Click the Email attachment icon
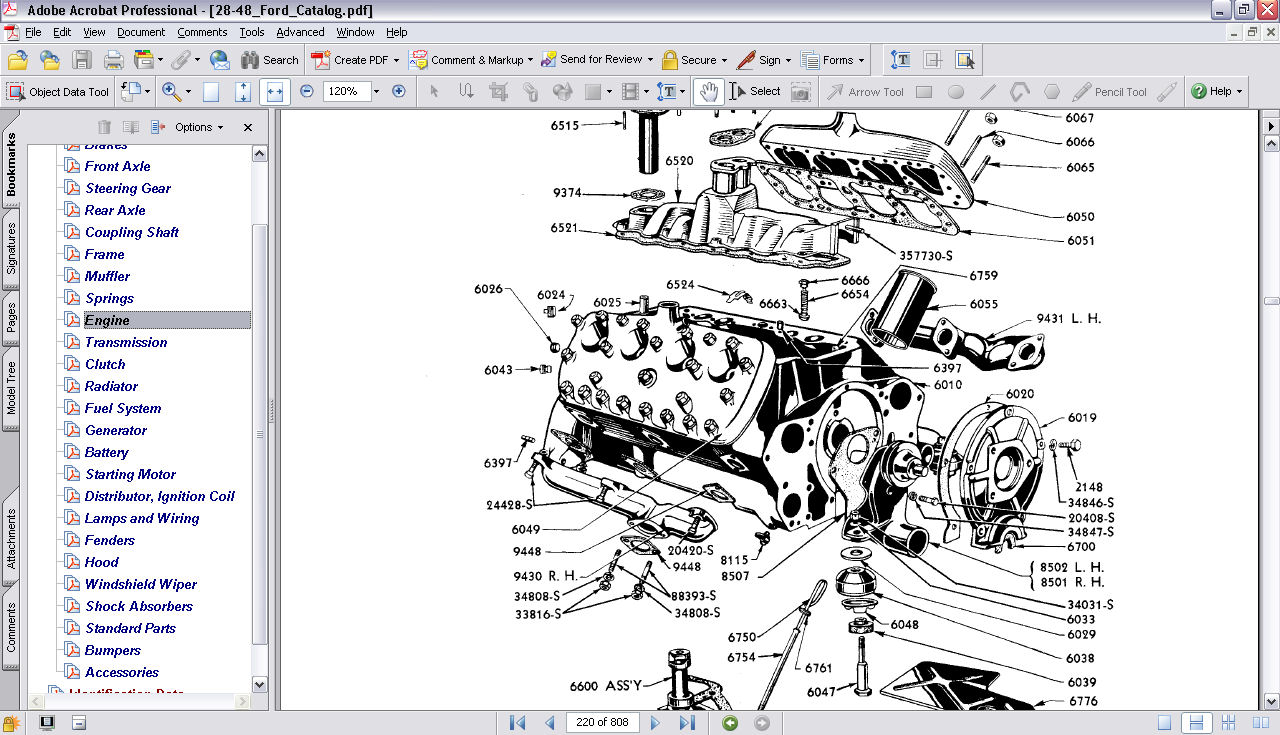 [x=219, y=59]
